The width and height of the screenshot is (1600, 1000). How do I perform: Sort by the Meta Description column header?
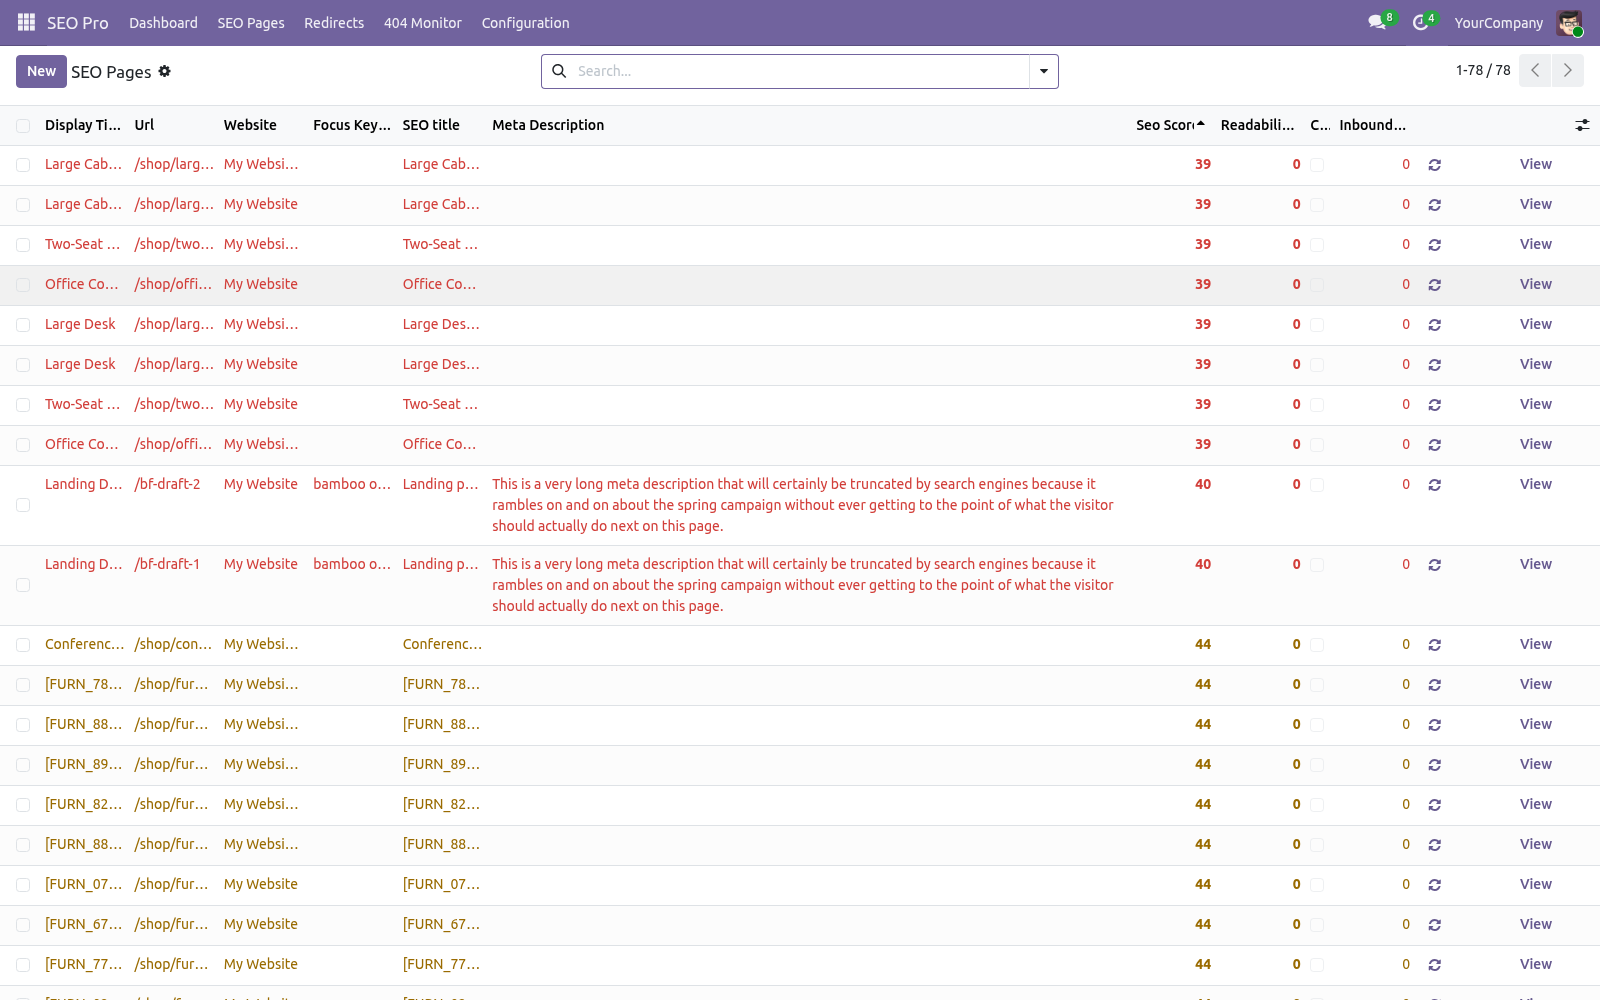click(x=548, y=125)
